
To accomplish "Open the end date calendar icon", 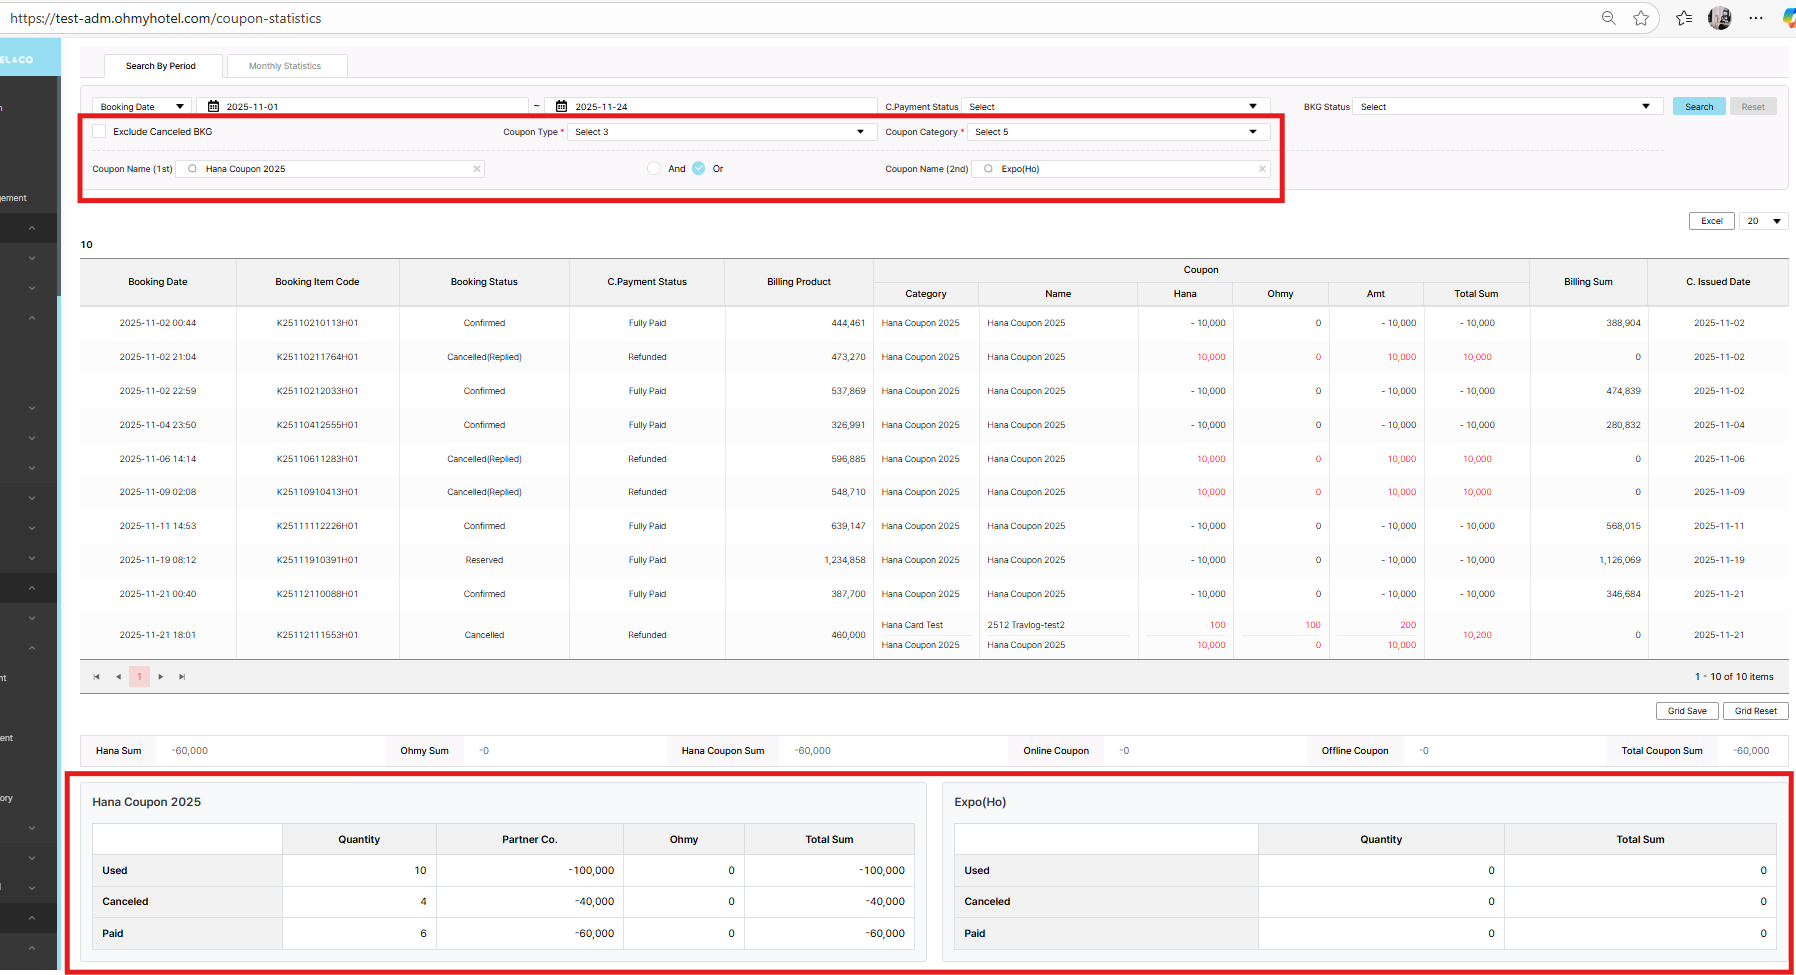I will tap(561, 106).
